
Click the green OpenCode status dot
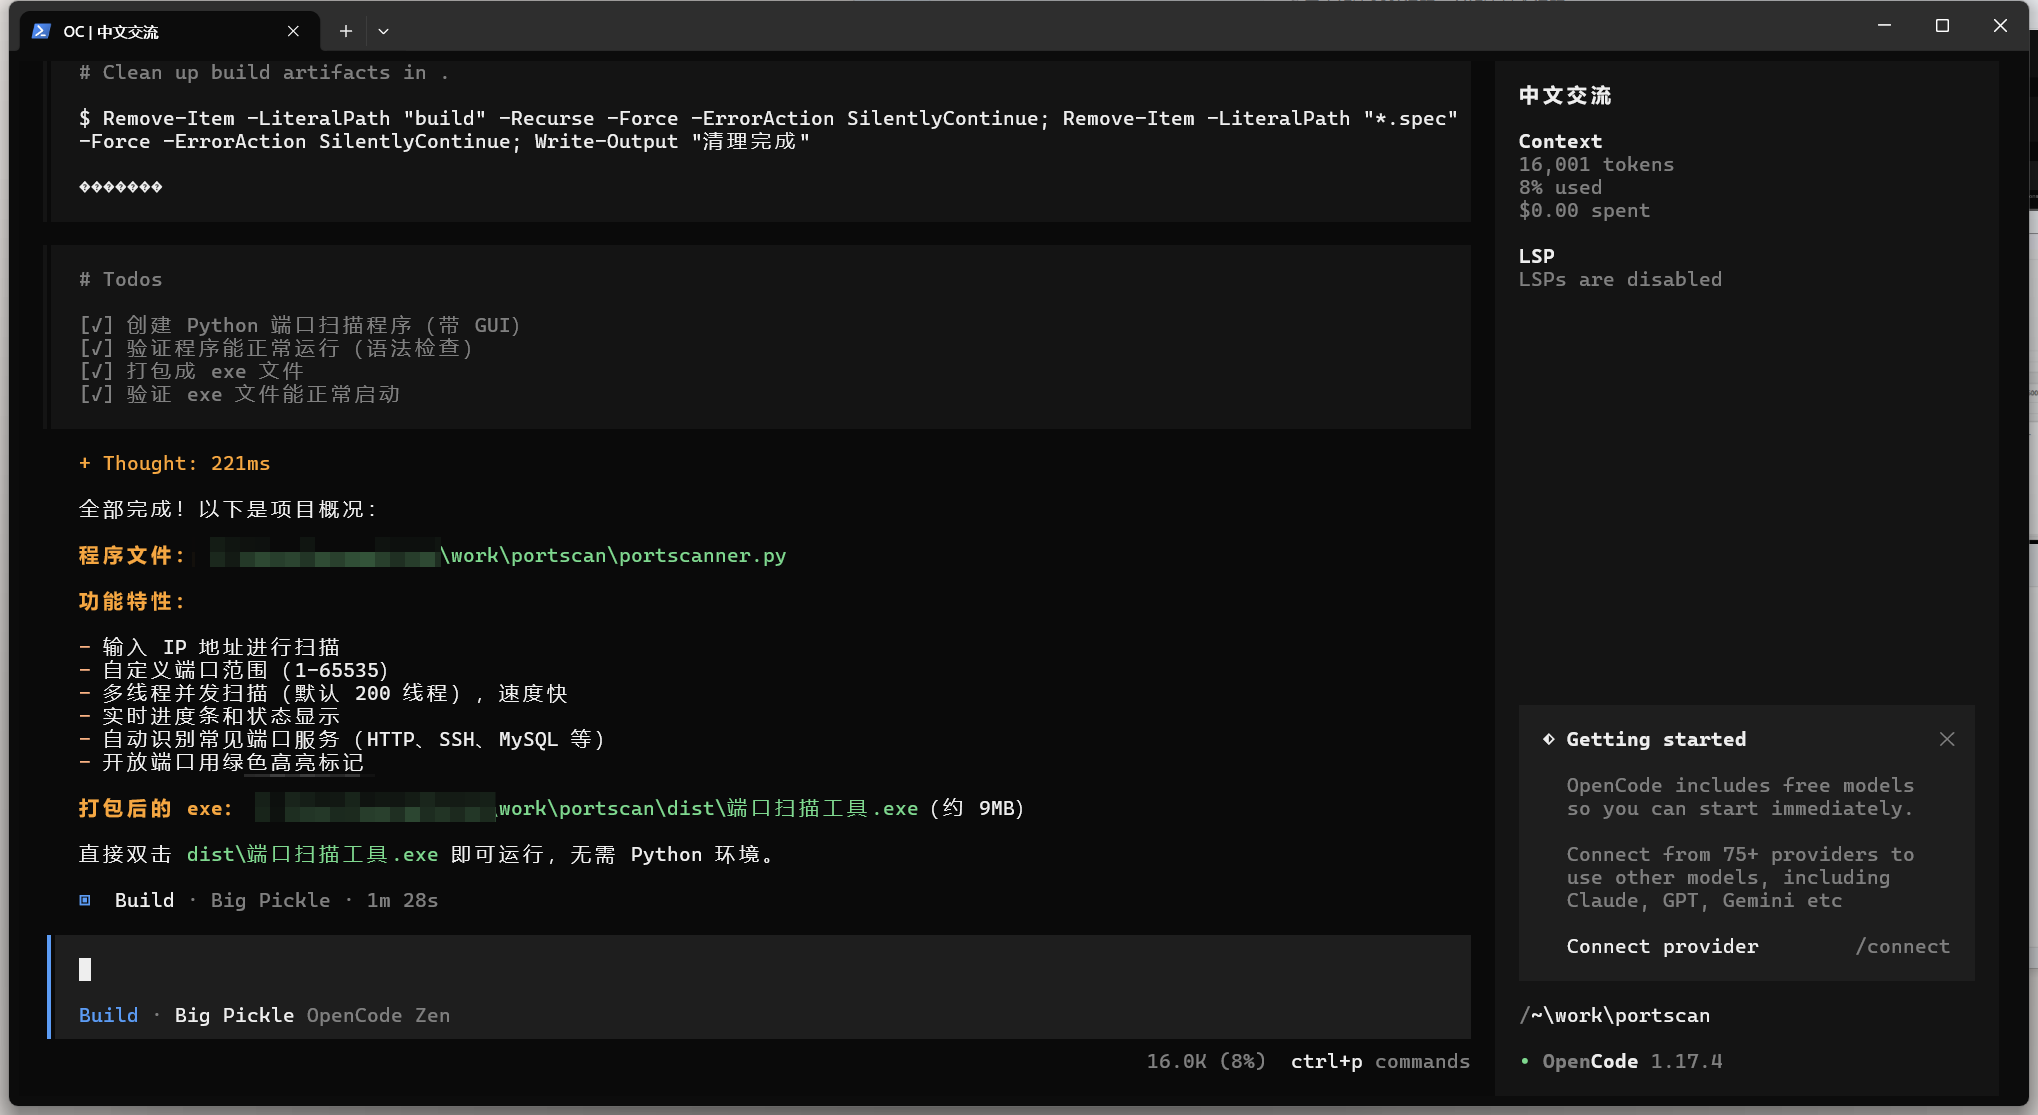tap(1524, 1061)
